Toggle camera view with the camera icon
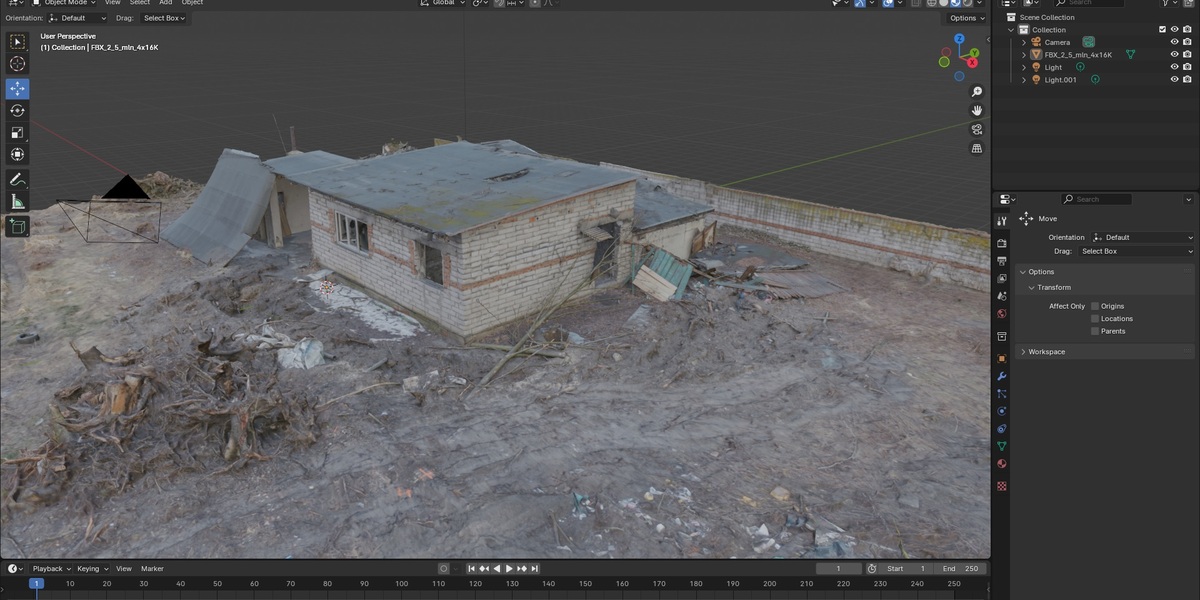Screen dimensions: 1200x600 [x=977, y=129]
